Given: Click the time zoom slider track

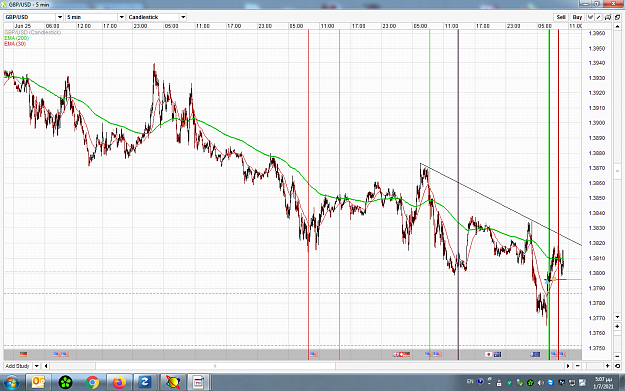Looking at the screenshot, I should pyautogui.click(x=593, y=366).
